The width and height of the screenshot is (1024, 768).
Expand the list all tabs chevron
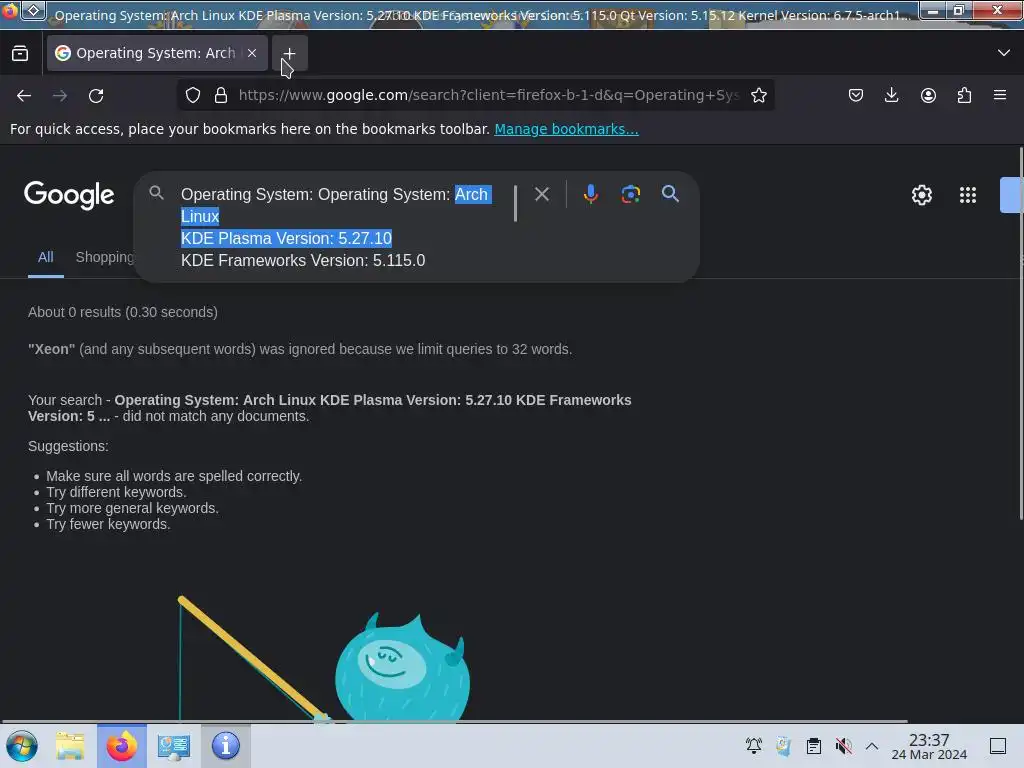1004,53
